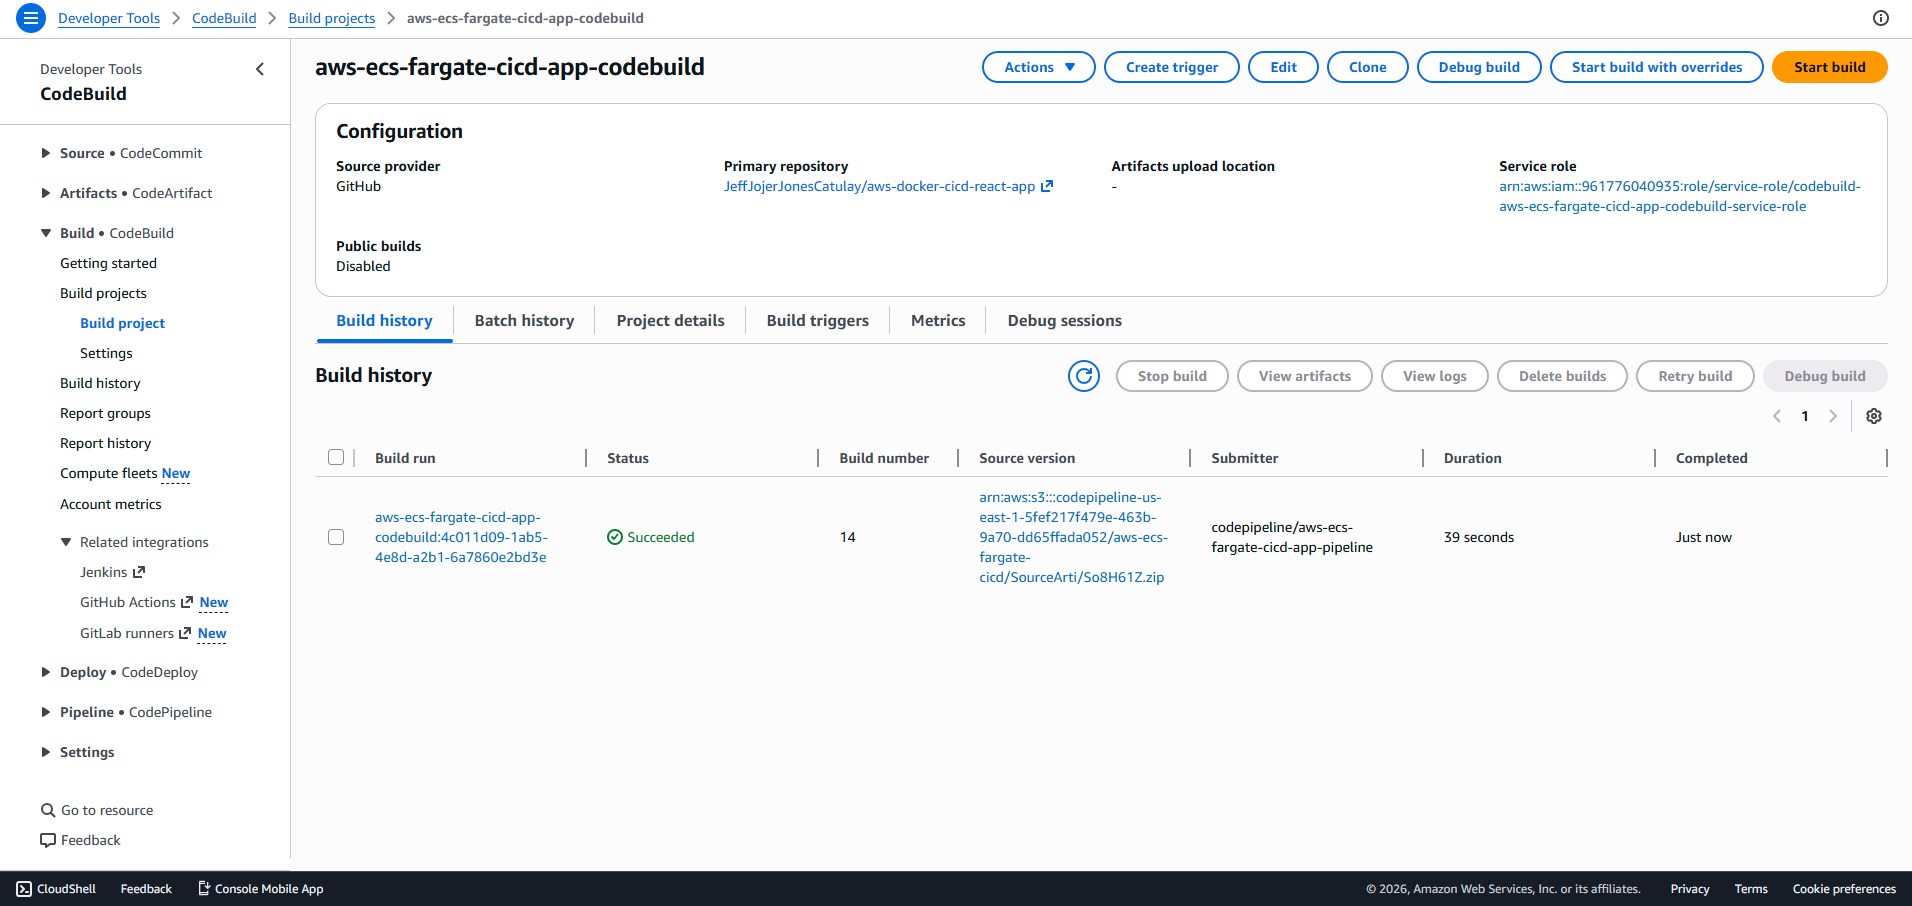Click the orange Start build button
This screenshot has width=1912, height=906.
(x=1829, y=67)
